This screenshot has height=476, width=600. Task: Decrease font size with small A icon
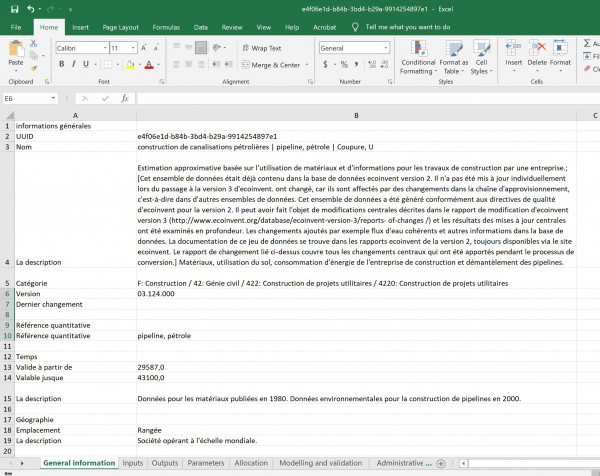[156, 48]
